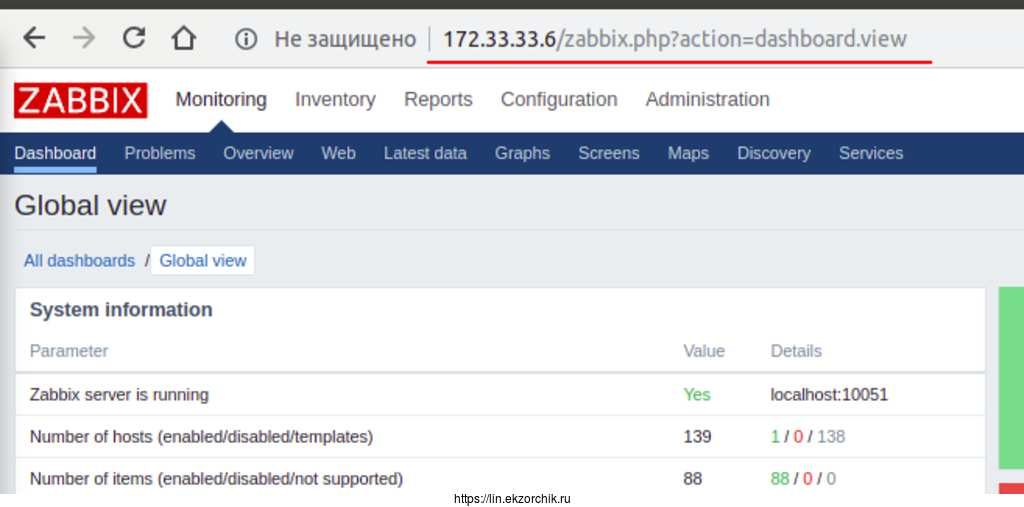The height and width of the screenshot is (507, 1024).
Task: Click the Global view breadcrumb link
Action: click(x=203, y=260)
